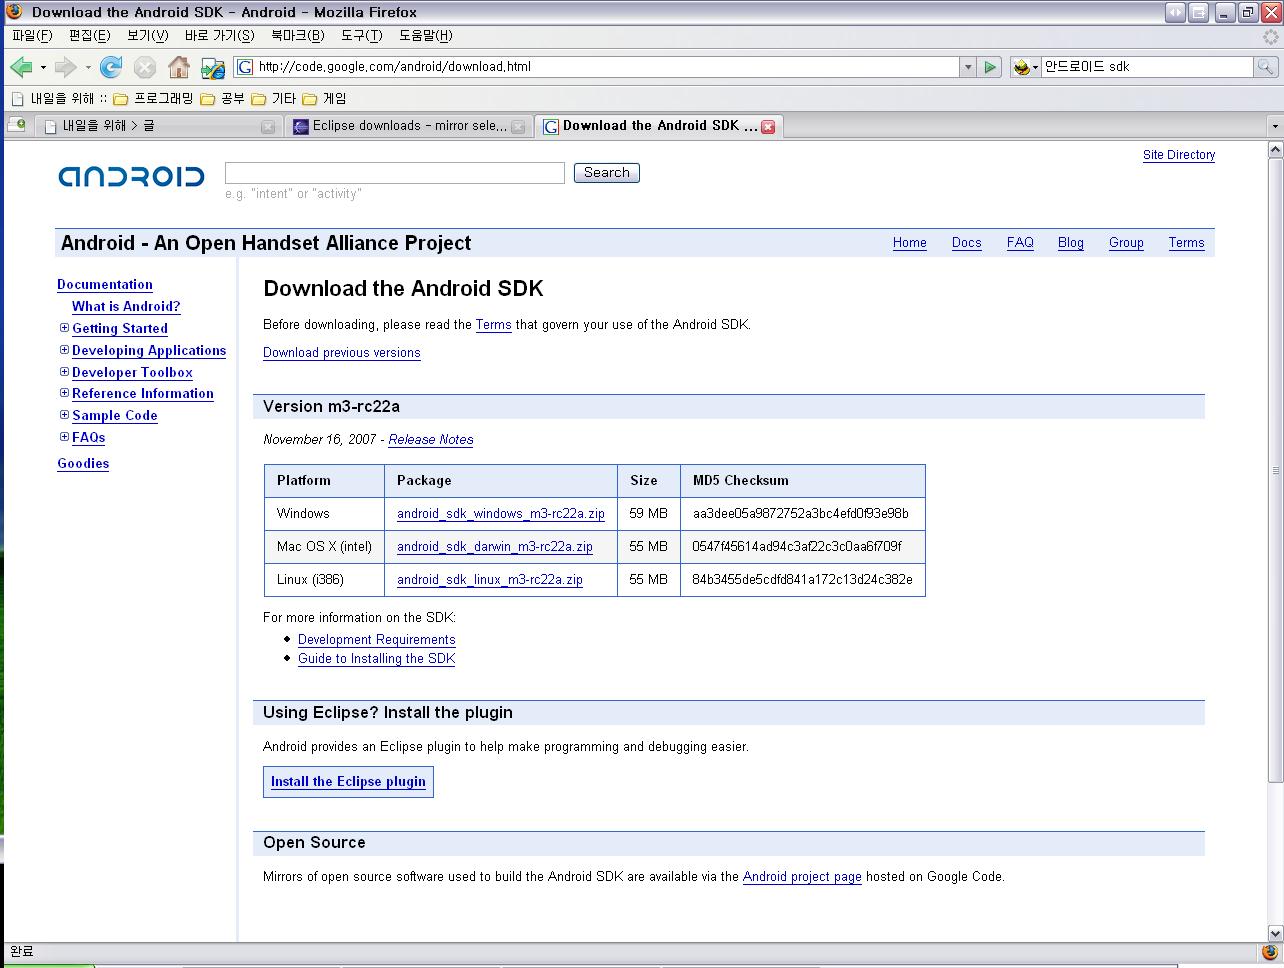Click the URL address field
Viewport: 1284px width, 968px height.
(x=605, y=67)
